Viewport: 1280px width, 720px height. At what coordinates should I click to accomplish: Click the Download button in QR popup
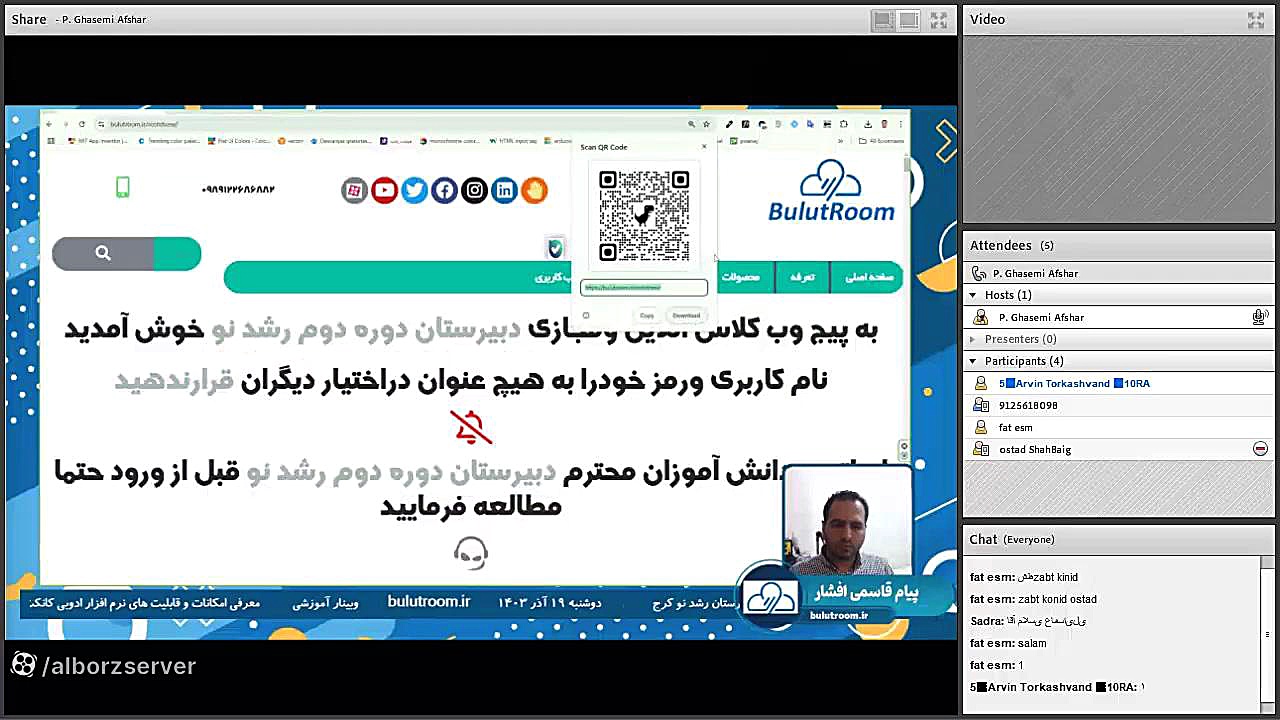686,315
